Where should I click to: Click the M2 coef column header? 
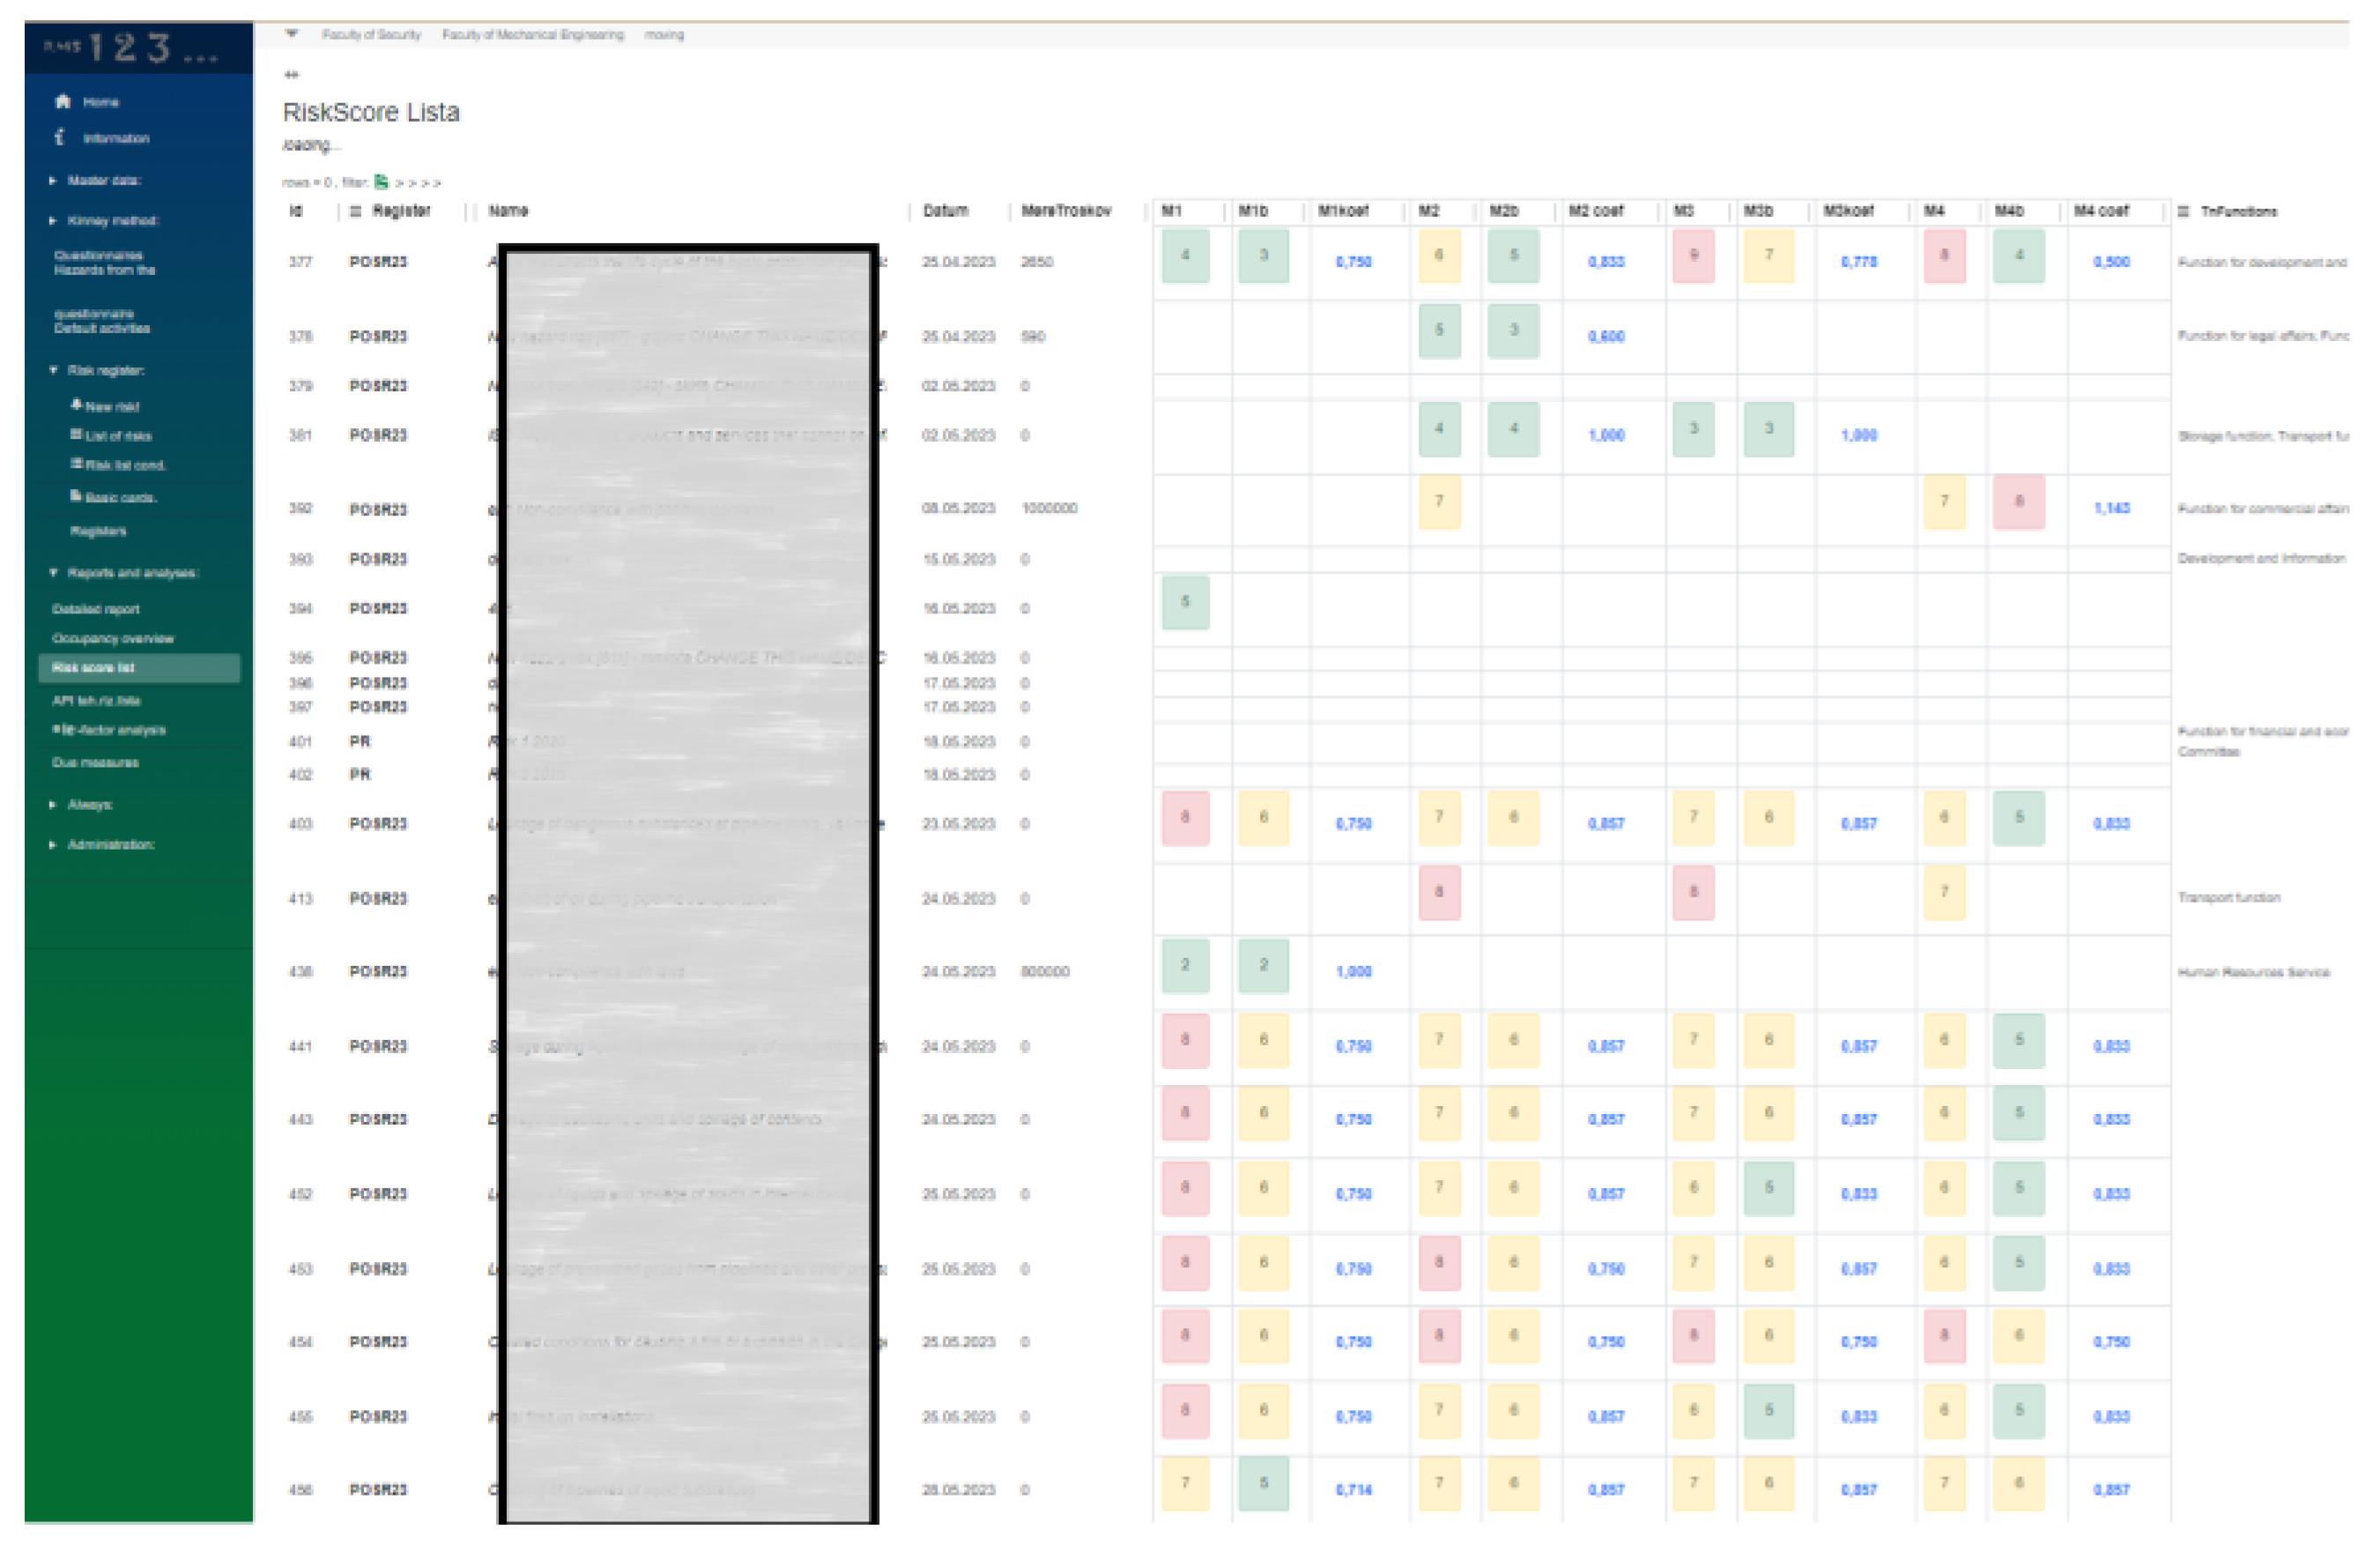(x=1596, y=211)
